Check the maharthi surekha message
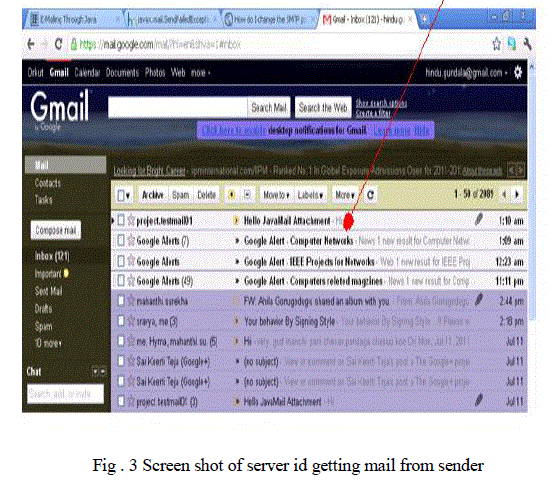 point(121,301)
